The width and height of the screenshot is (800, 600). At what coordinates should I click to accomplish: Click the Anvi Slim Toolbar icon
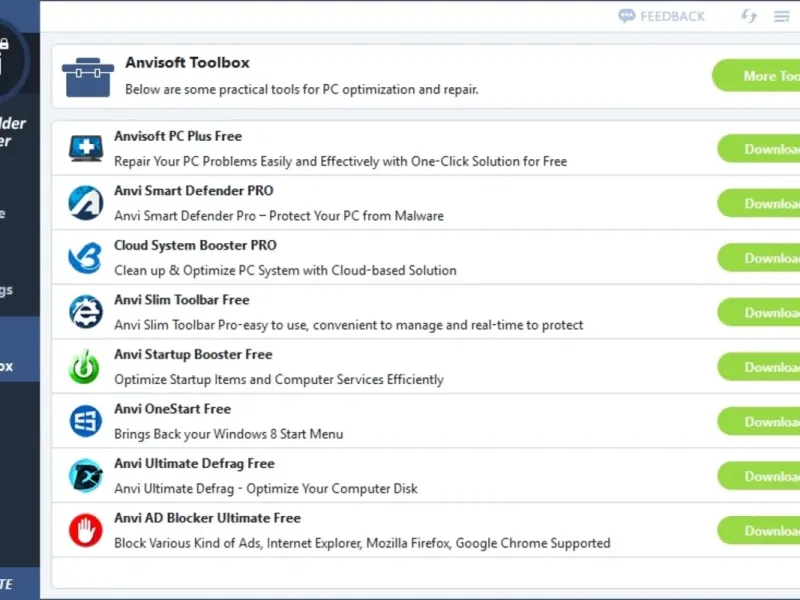85,312
